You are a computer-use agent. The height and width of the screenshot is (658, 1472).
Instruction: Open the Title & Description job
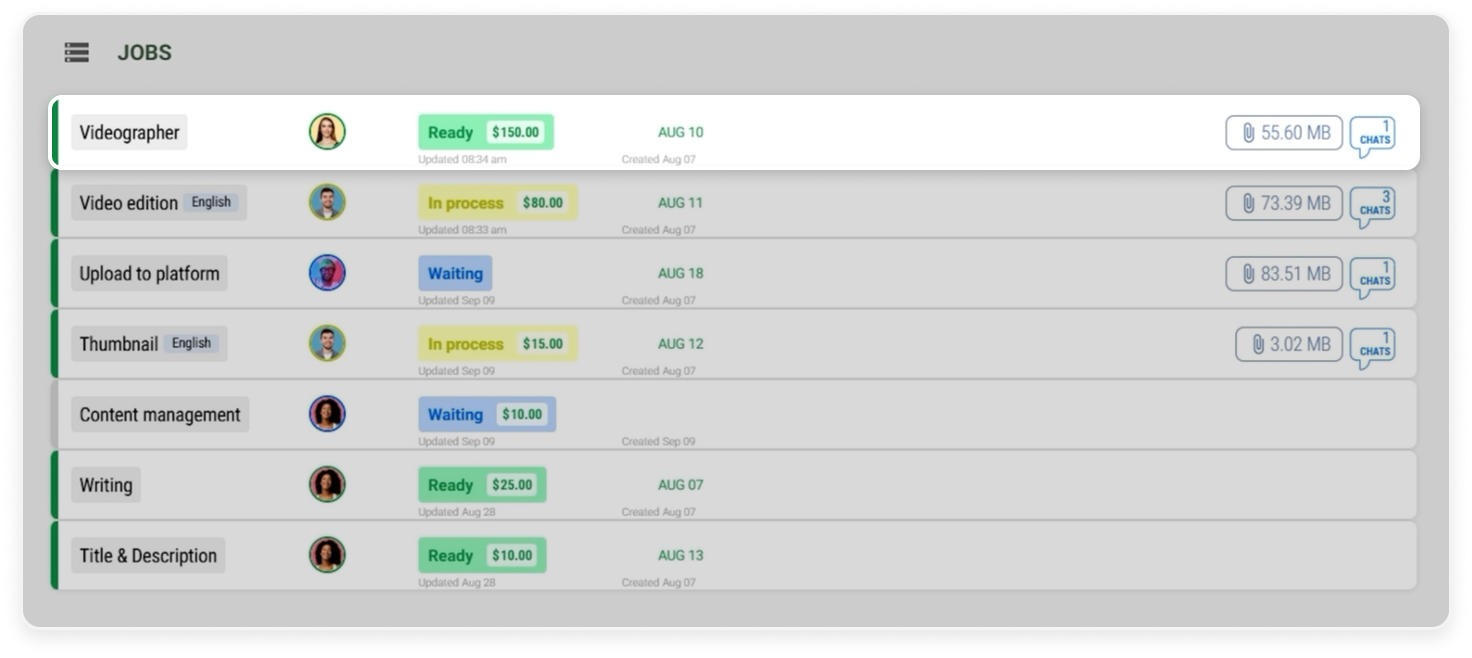point(148,555)
